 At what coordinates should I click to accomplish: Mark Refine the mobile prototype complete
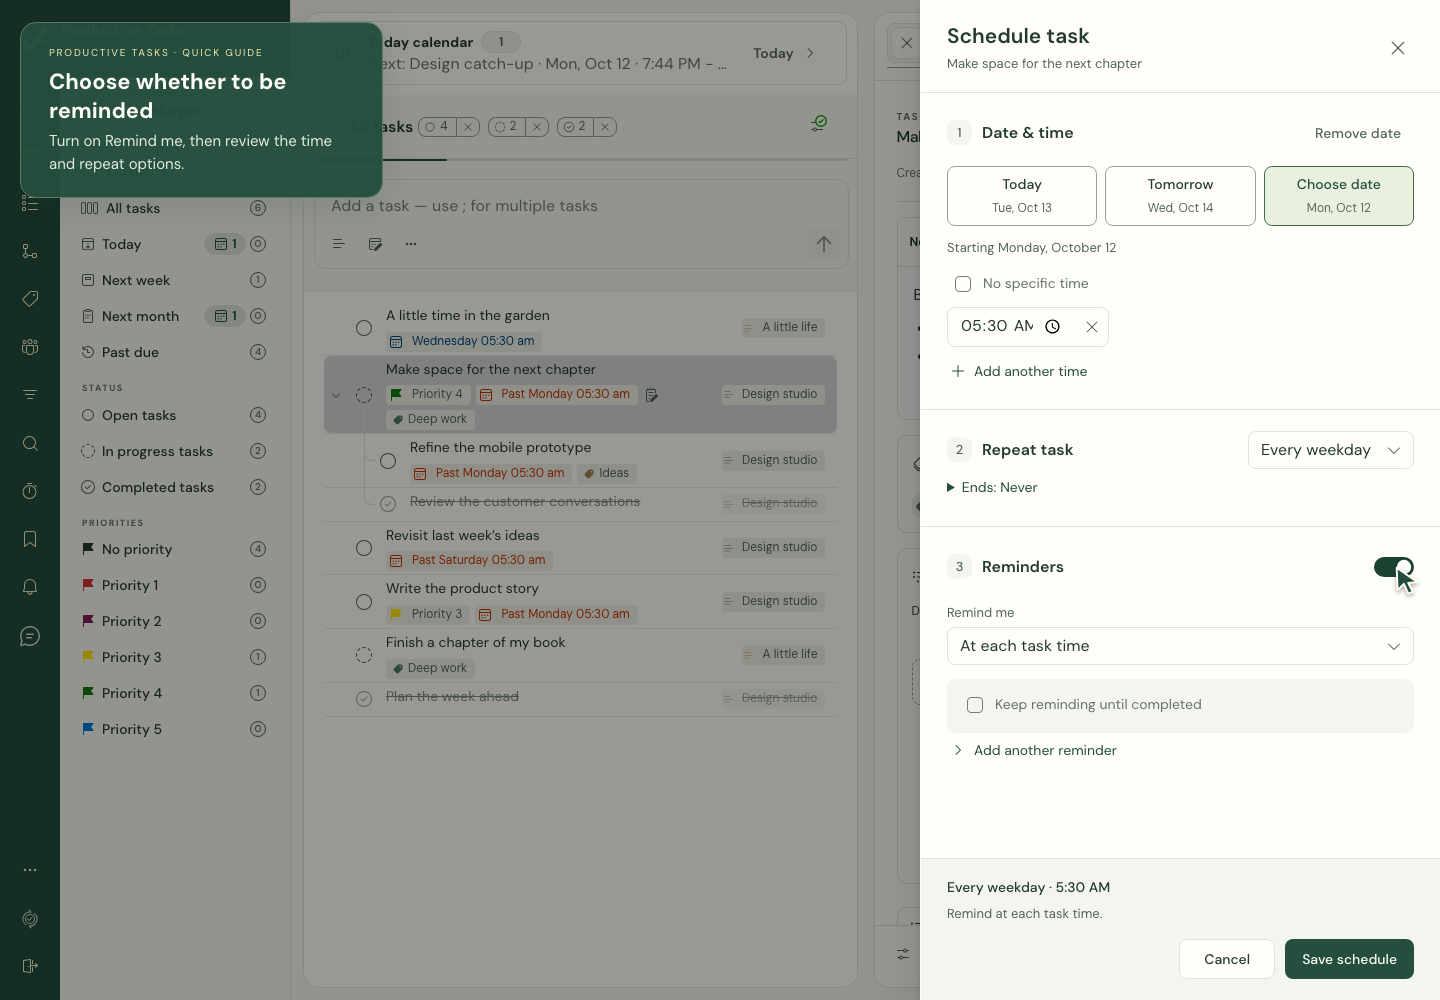click(x=388, y=461)
